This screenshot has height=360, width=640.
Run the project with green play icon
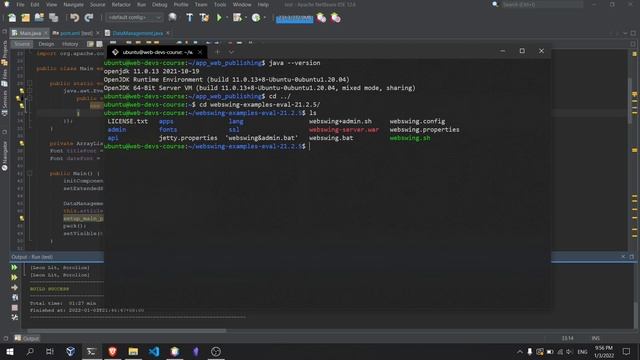[x=219, y=18]
